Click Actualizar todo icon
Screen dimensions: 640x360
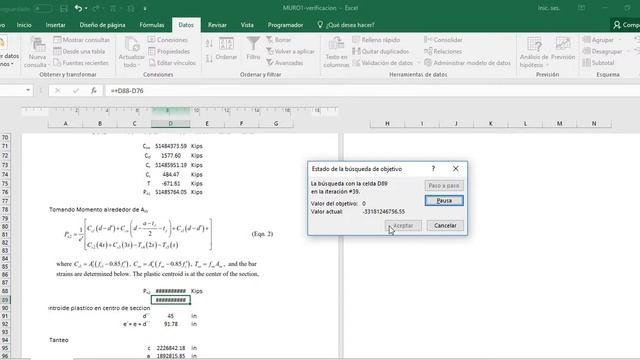[x=132, y=45]
